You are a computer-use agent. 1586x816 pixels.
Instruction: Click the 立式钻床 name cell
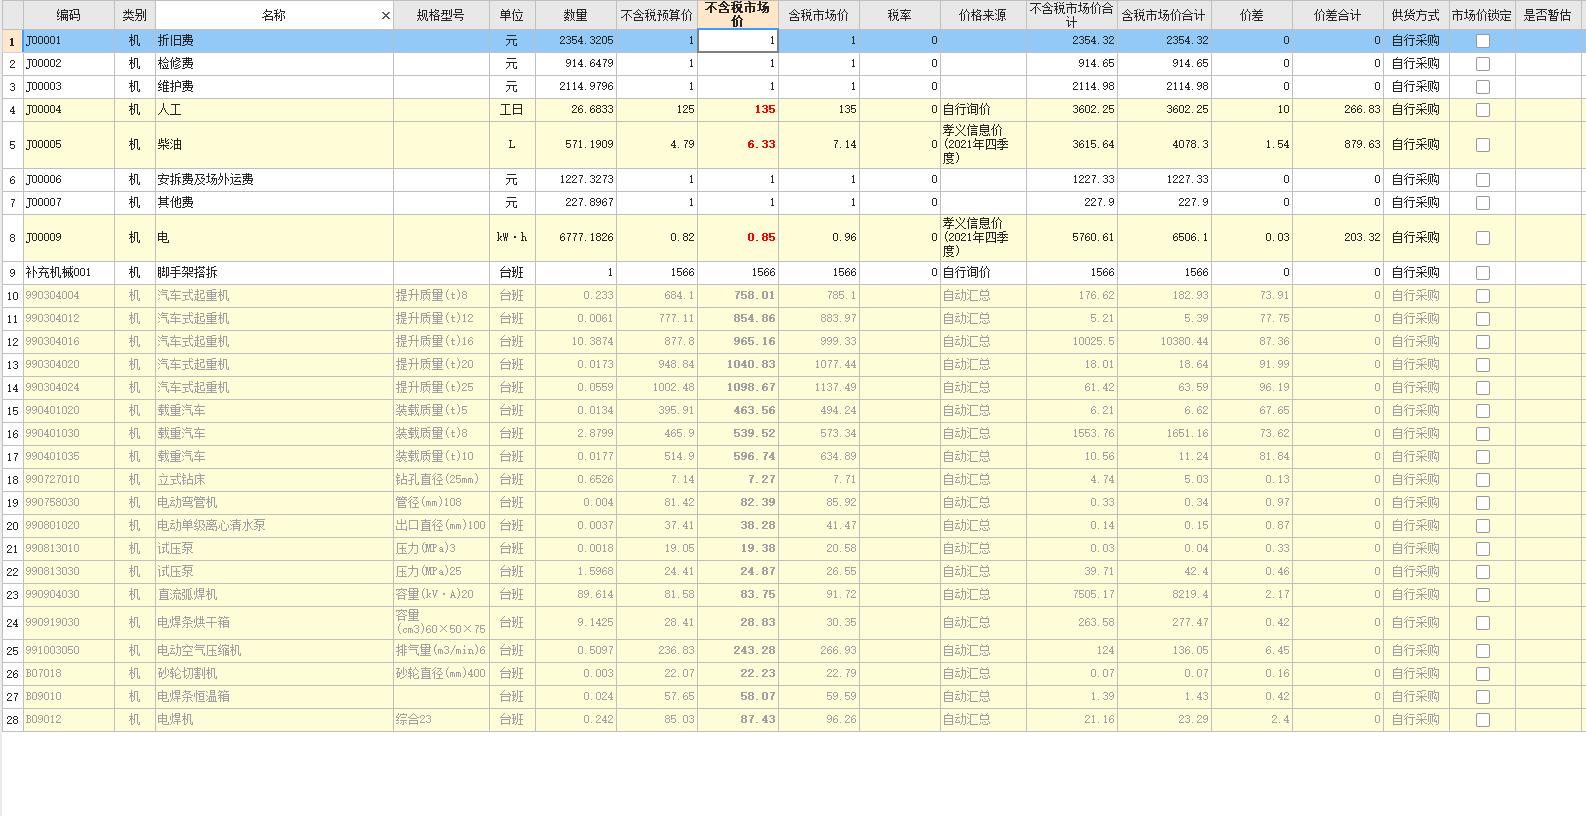[x=274, y=480]
